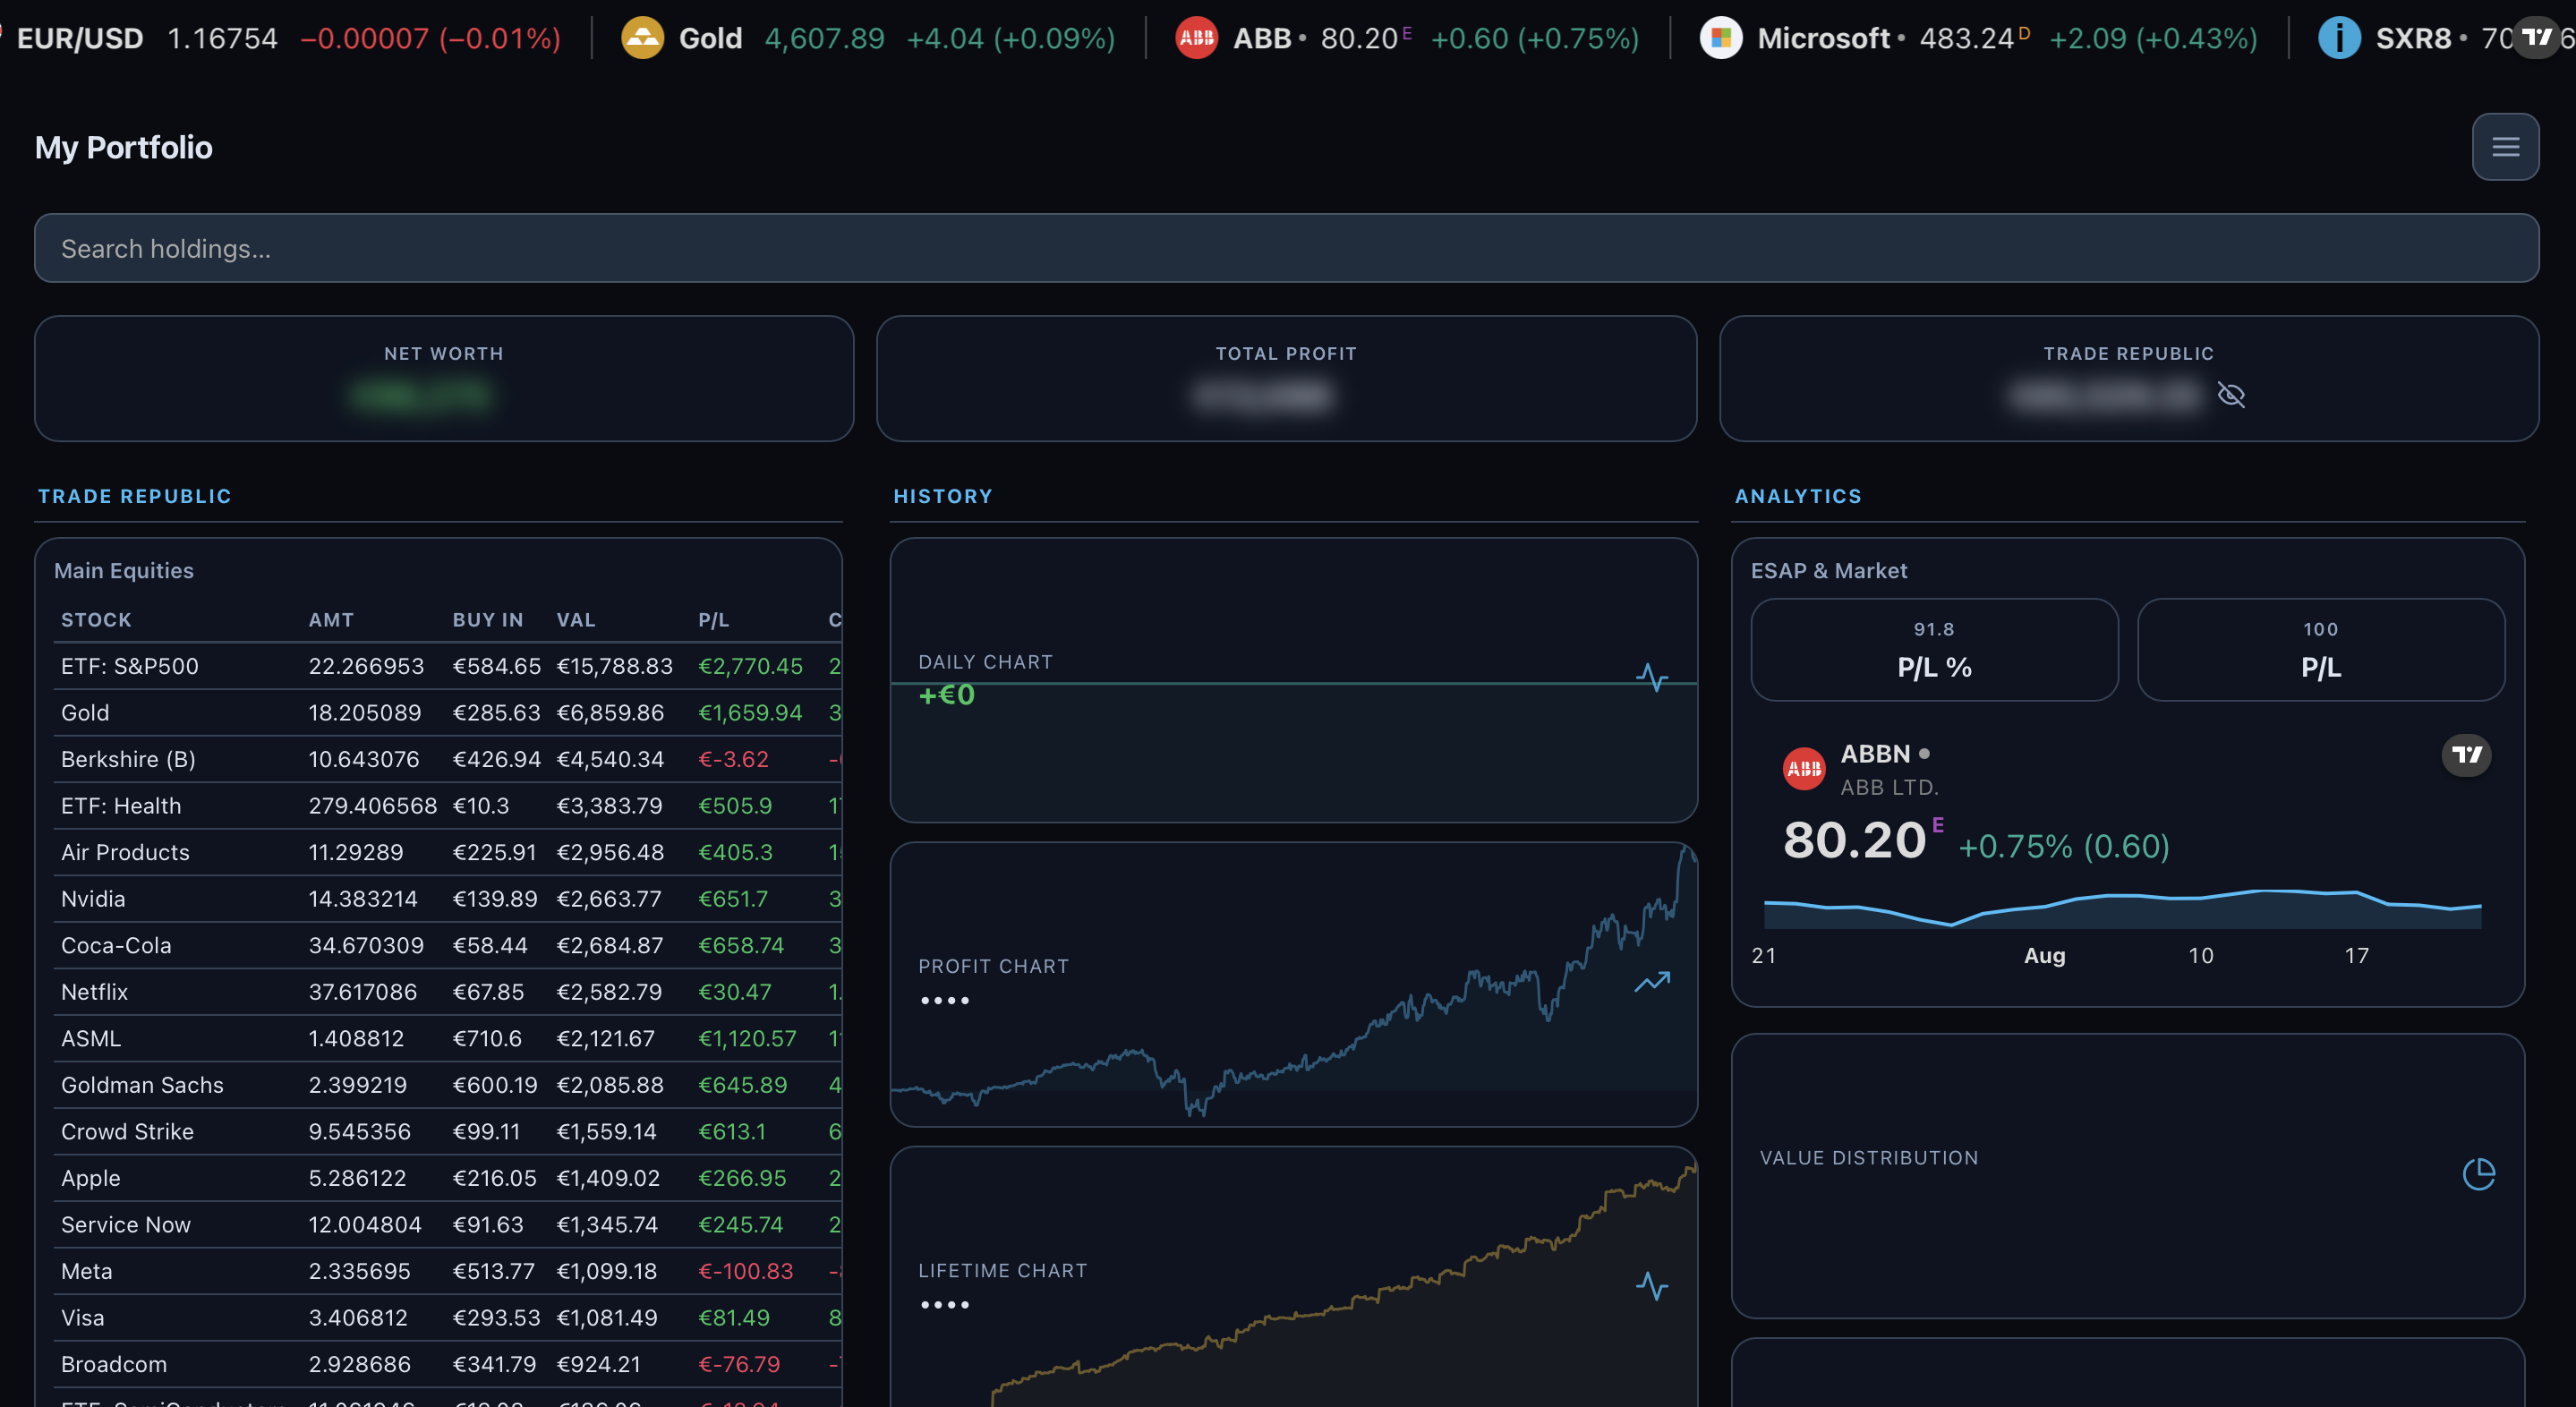Select the ASML row
2576x1407 pixels.
pos(448,1038)
